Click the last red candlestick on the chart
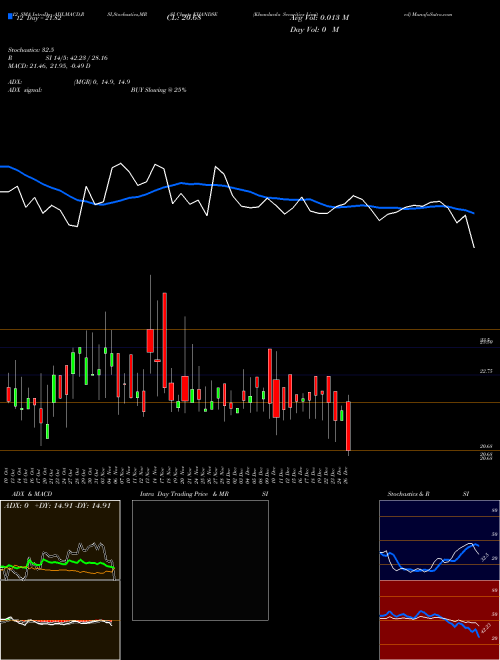 (x=348, y=426)
